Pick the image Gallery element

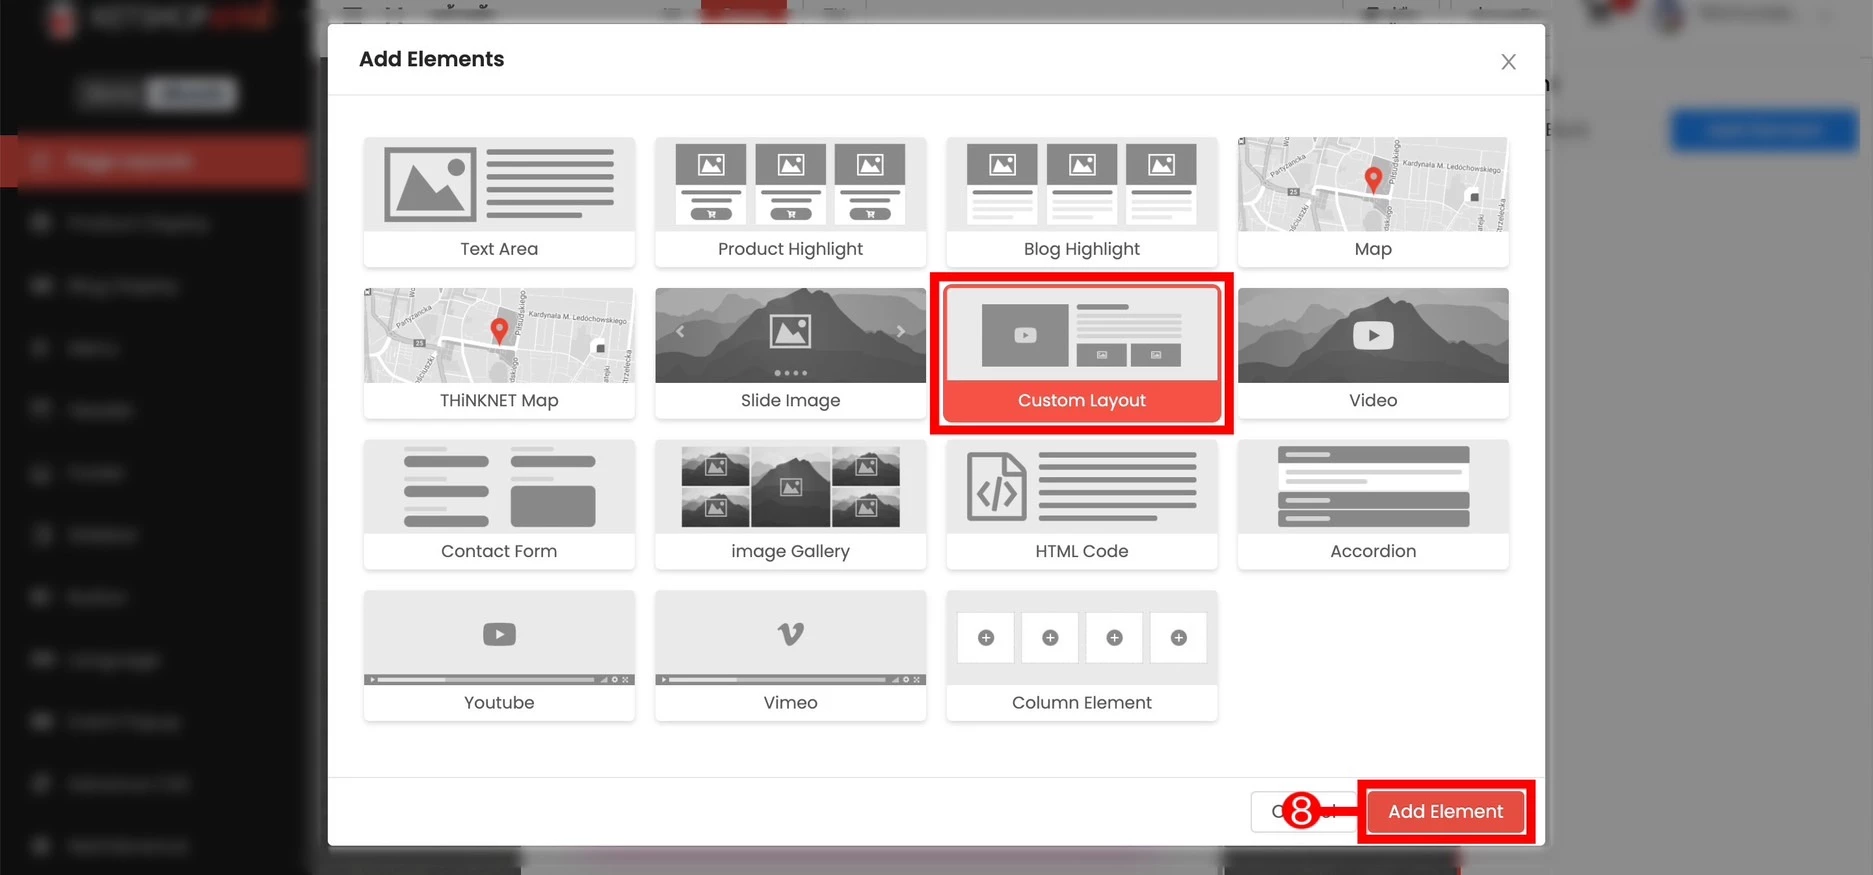click(x=790, y=504)
